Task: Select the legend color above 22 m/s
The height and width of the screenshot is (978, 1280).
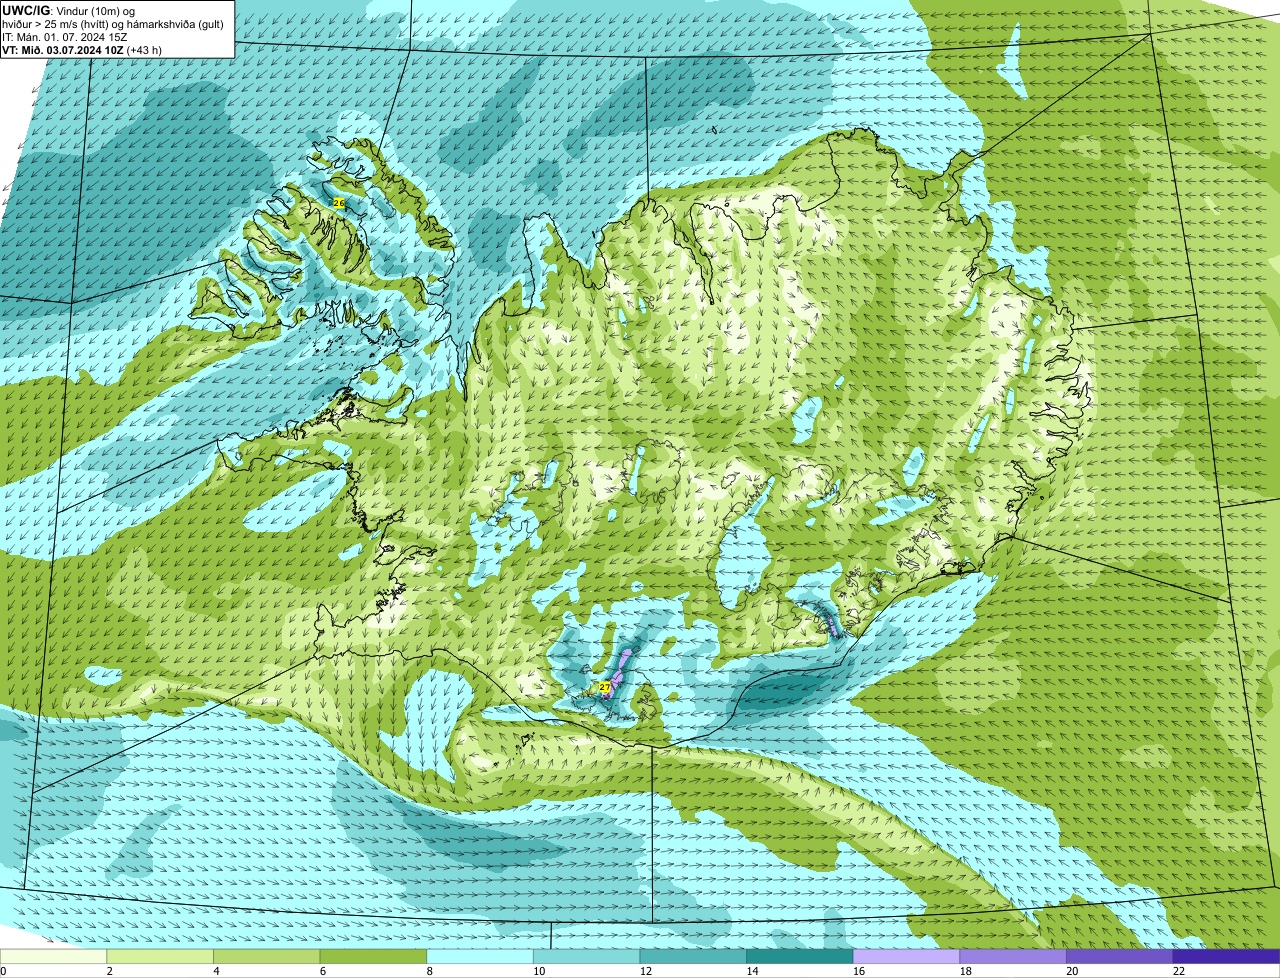Action: (x=1227, y=957)
